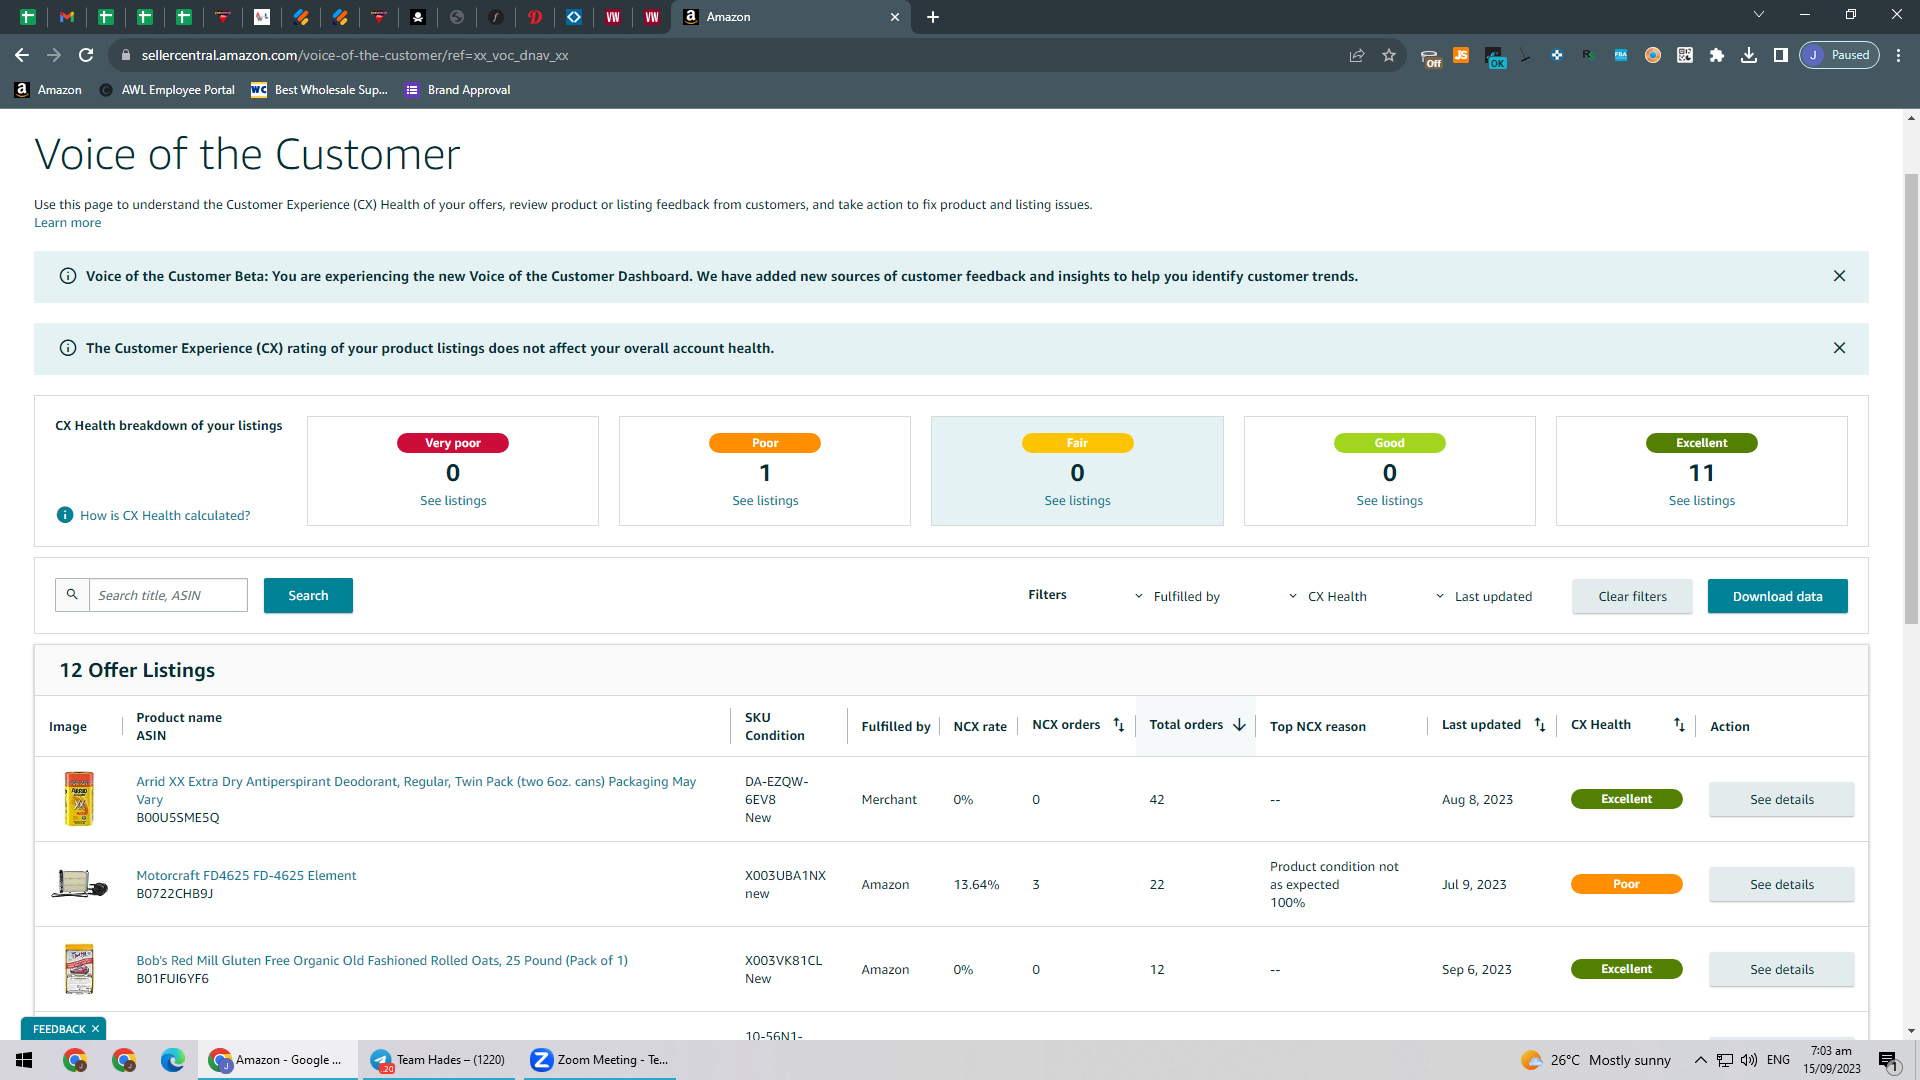This screenshot has height=1080, width=1920.
Task: Click the Search button
Action: coord(308,595)
